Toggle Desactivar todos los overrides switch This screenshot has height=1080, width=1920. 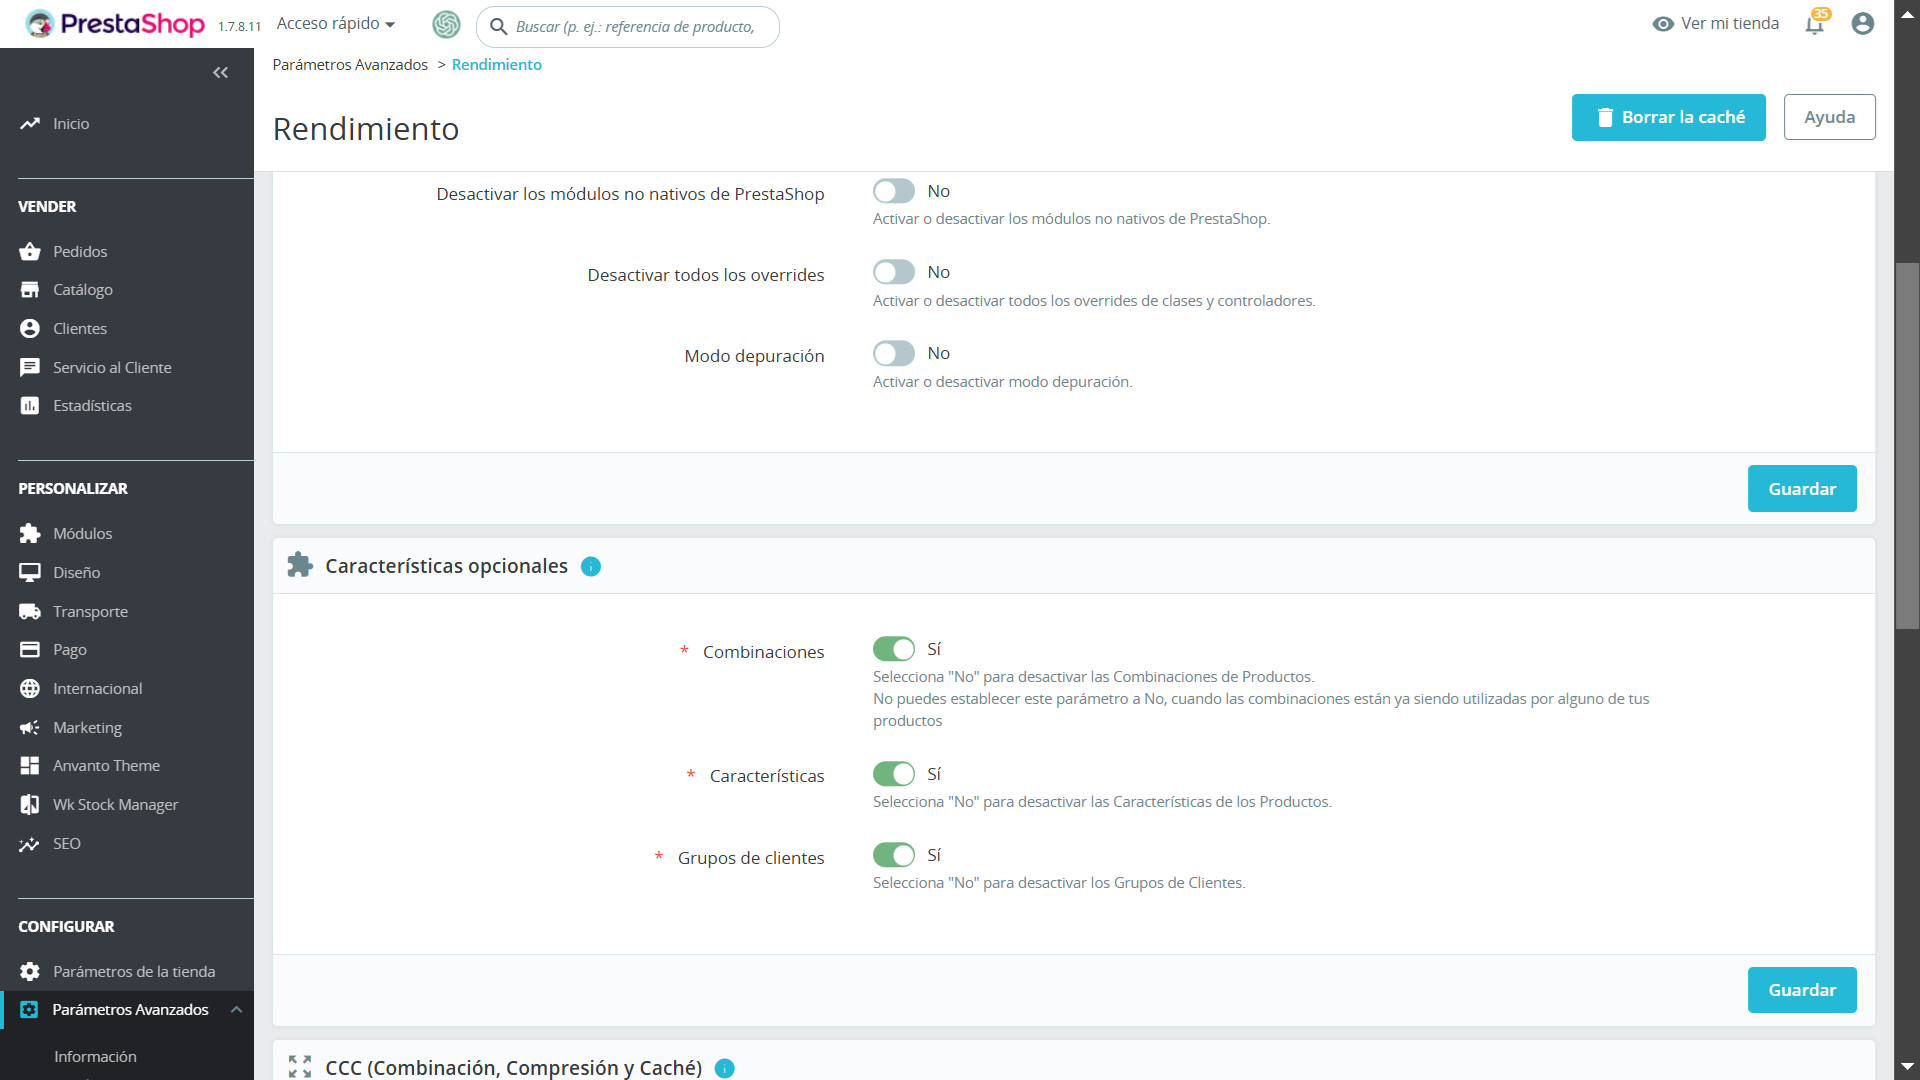pyautogui.click(x=893, y=273)
